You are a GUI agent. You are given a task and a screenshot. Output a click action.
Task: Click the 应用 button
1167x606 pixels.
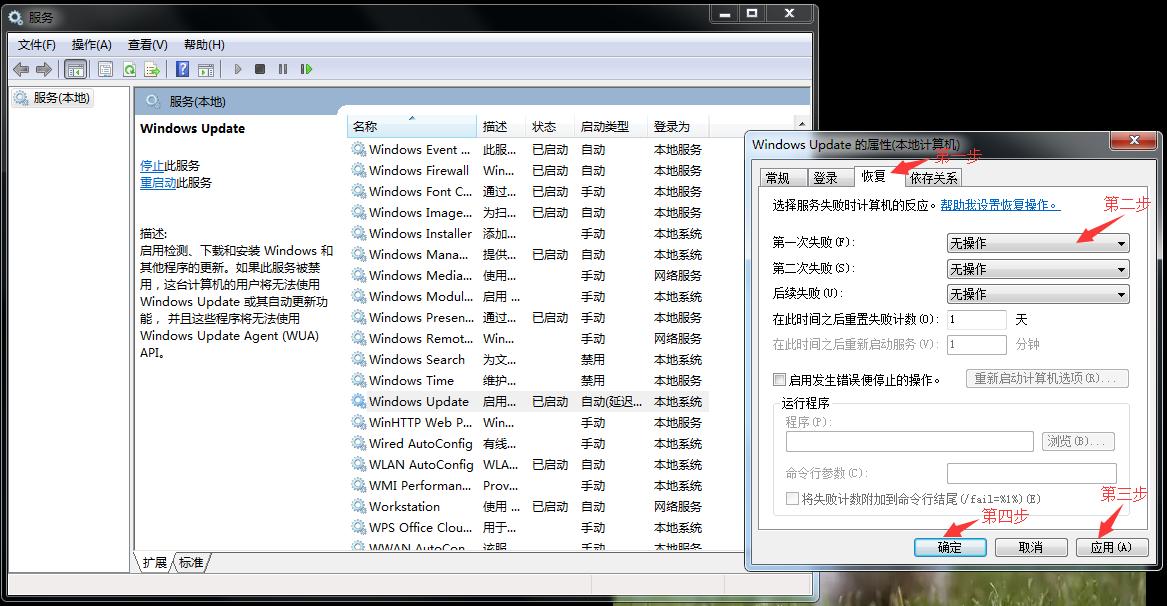pyautogui.click(x=1111, y=547)
